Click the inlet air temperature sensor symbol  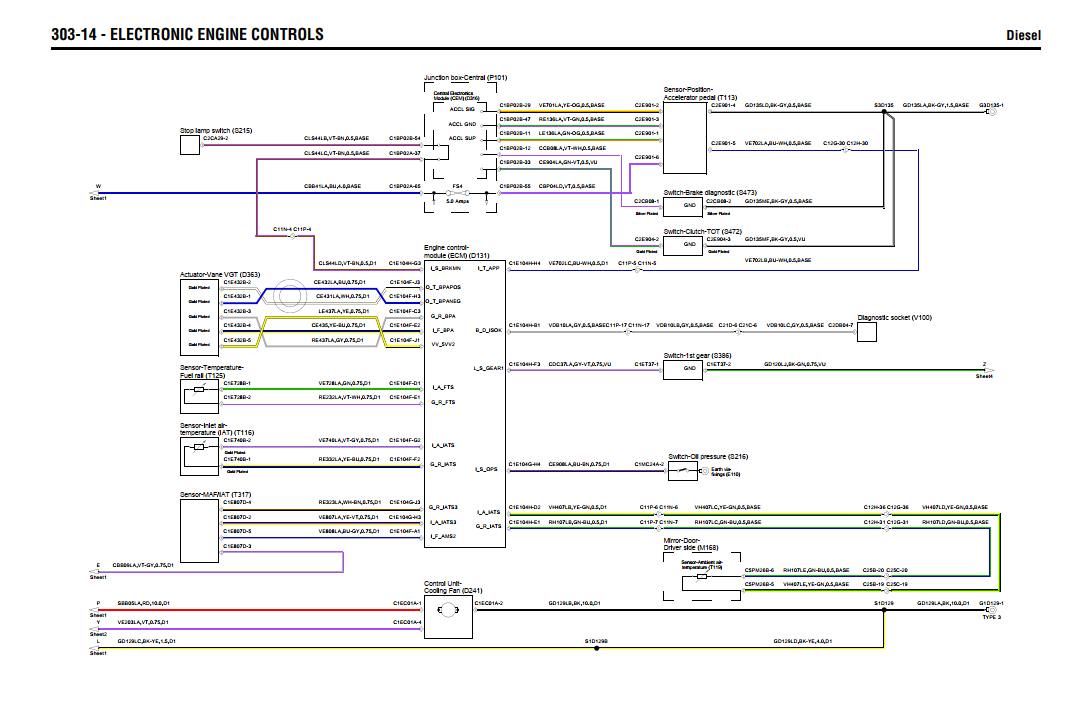point(192,457)
